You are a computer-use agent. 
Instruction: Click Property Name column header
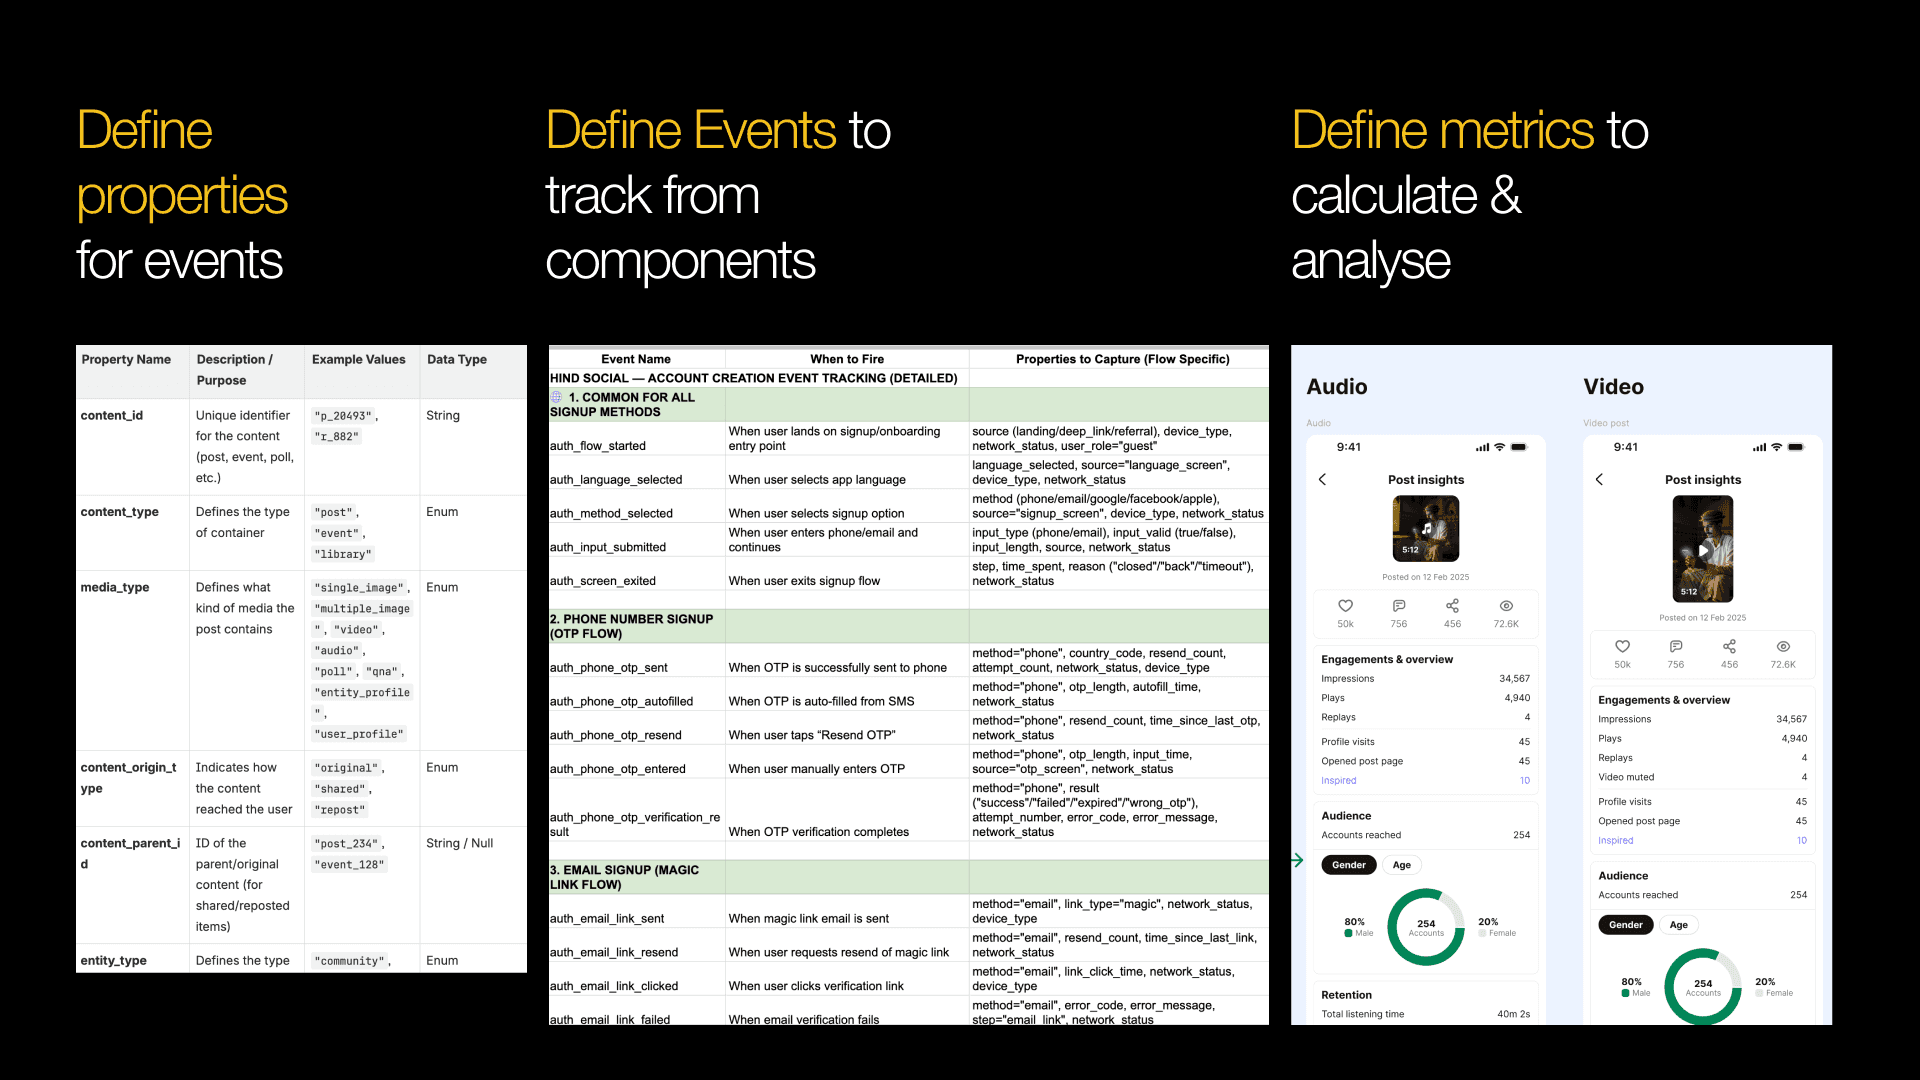126,360
